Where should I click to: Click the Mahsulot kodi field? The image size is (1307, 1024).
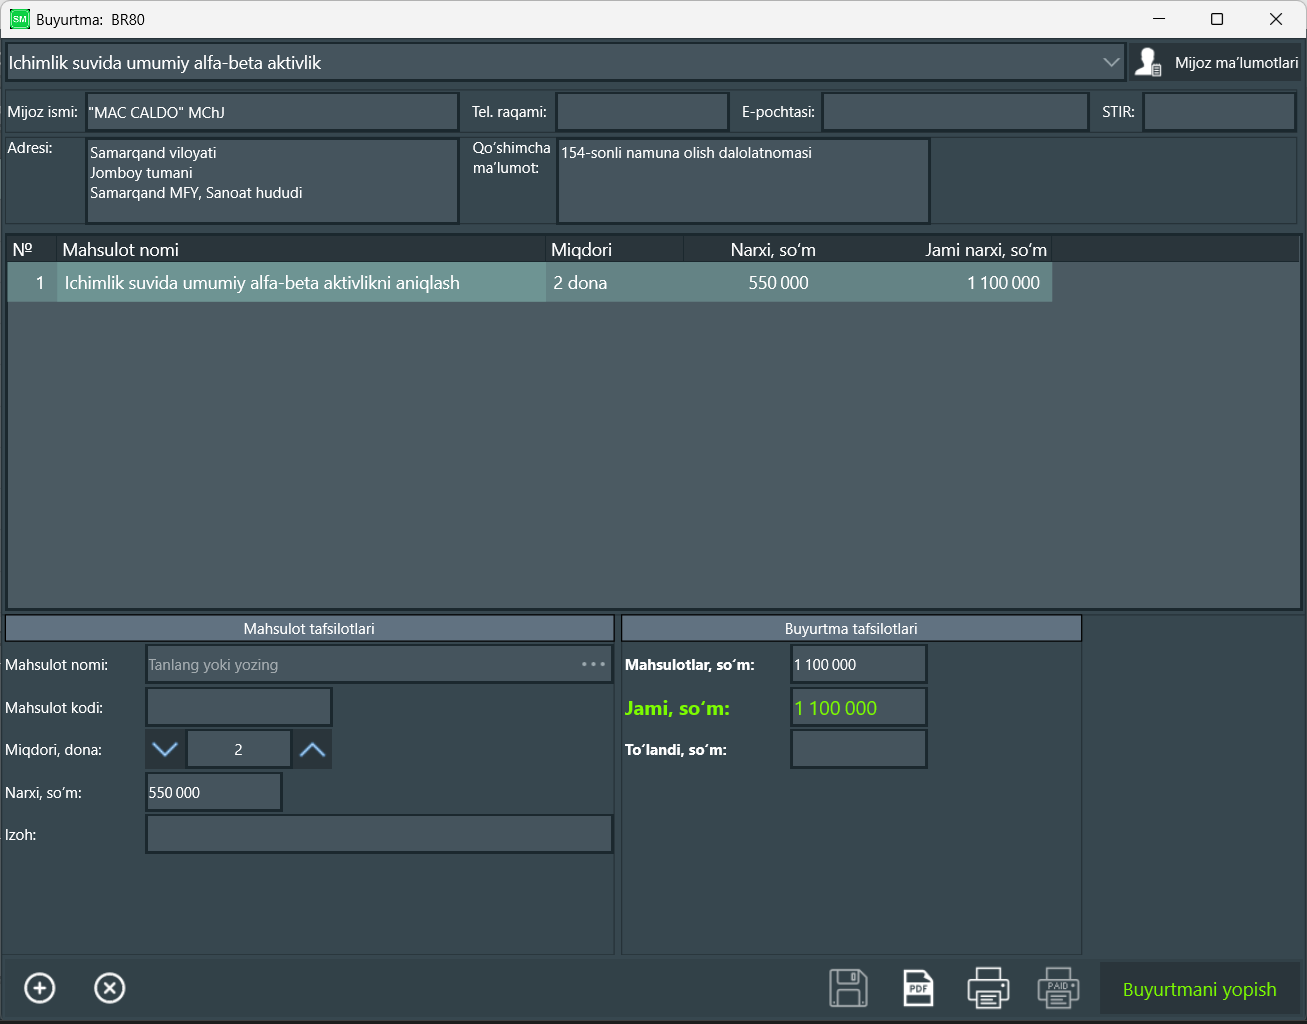[239, 707]
